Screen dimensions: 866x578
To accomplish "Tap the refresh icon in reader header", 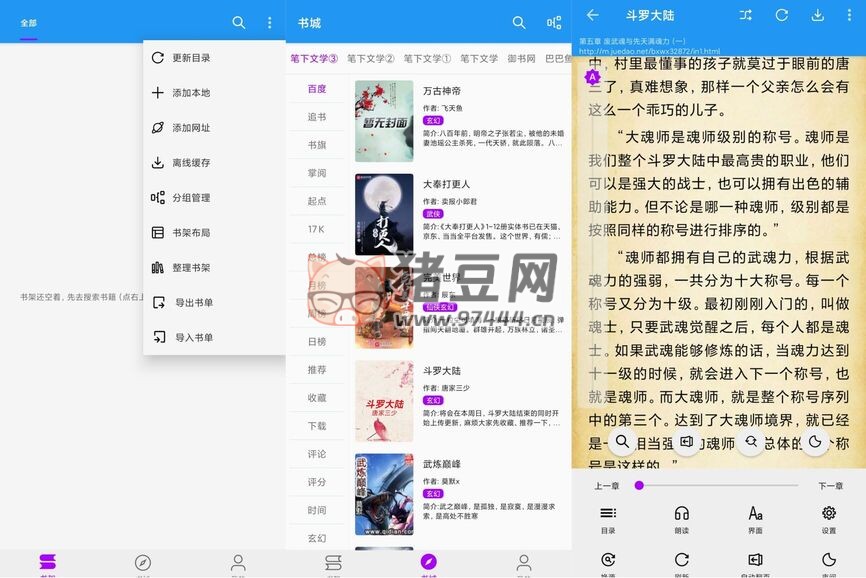I will pos(781,15).
